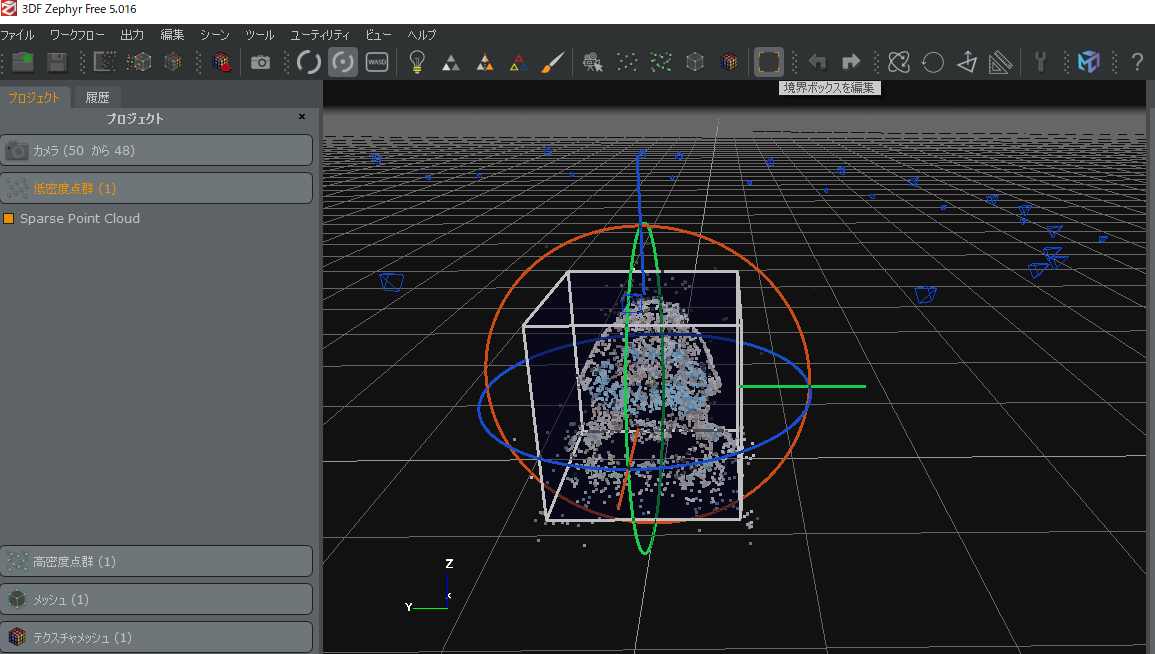Open the ワークフロー menu
The width and height of the screenshot is (1155, 654).
pyautogui.click(x=77, y=35)
